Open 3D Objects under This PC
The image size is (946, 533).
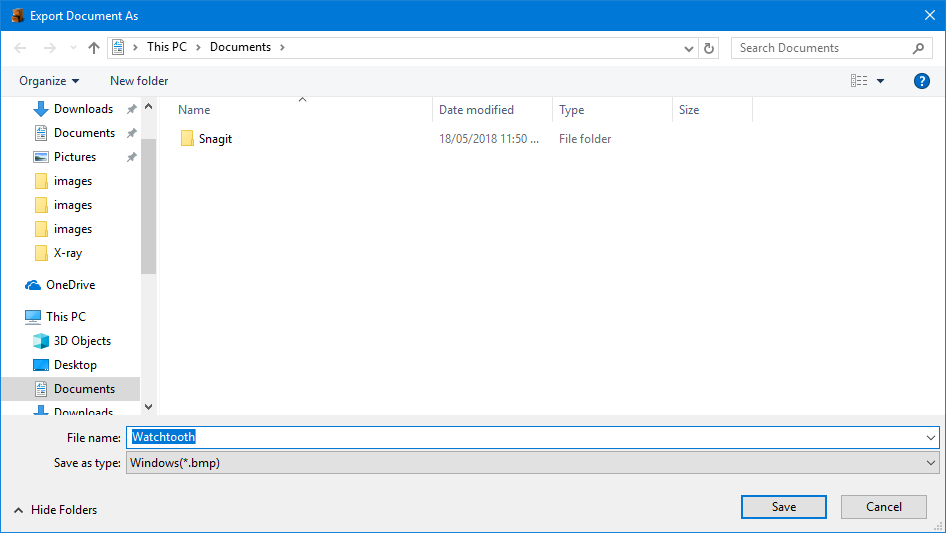(82, 340)
